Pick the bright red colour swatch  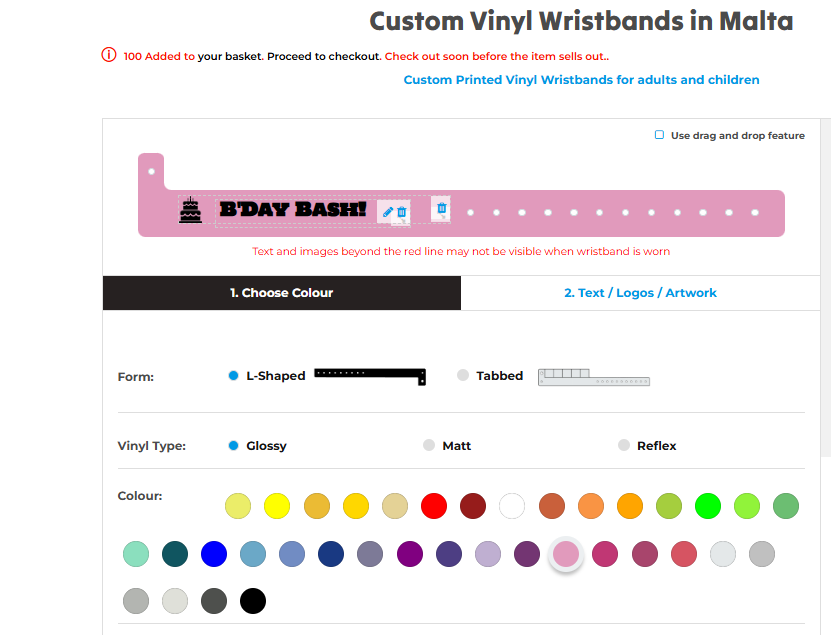coord(433,506)
